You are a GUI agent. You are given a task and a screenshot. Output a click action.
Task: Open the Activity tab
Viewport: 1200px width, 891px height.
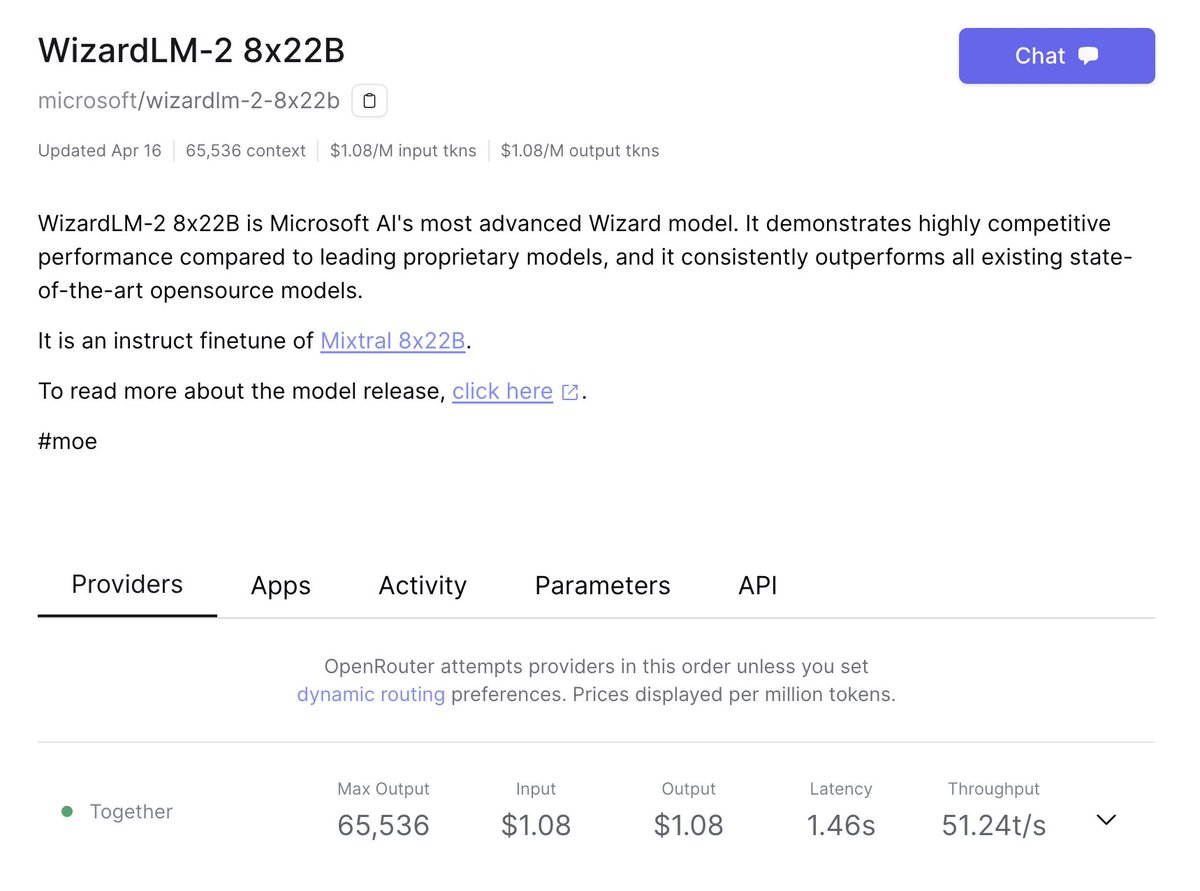point(422,586)
